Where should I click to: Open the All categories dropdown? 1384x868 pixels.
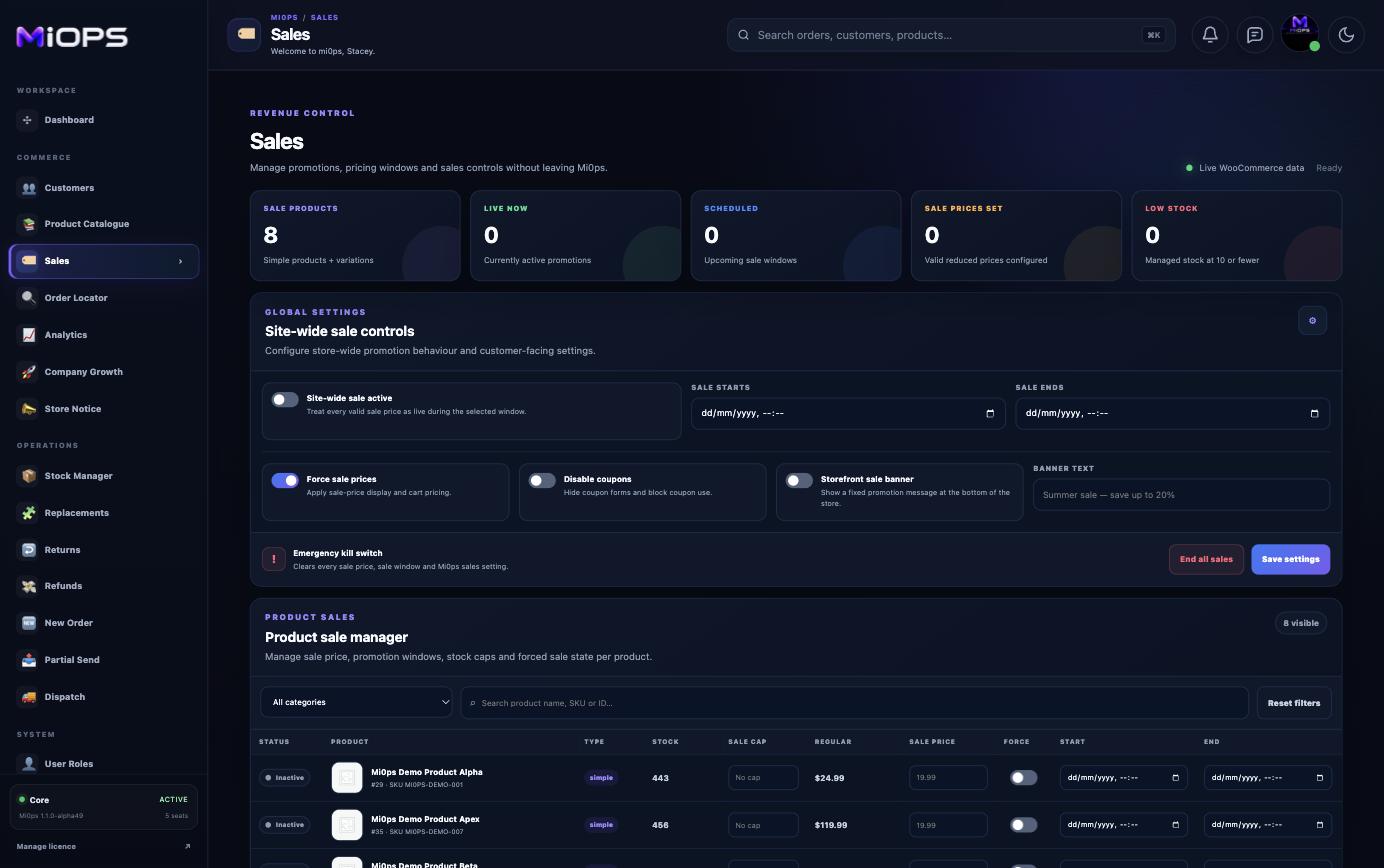click(x=356, y=702)
